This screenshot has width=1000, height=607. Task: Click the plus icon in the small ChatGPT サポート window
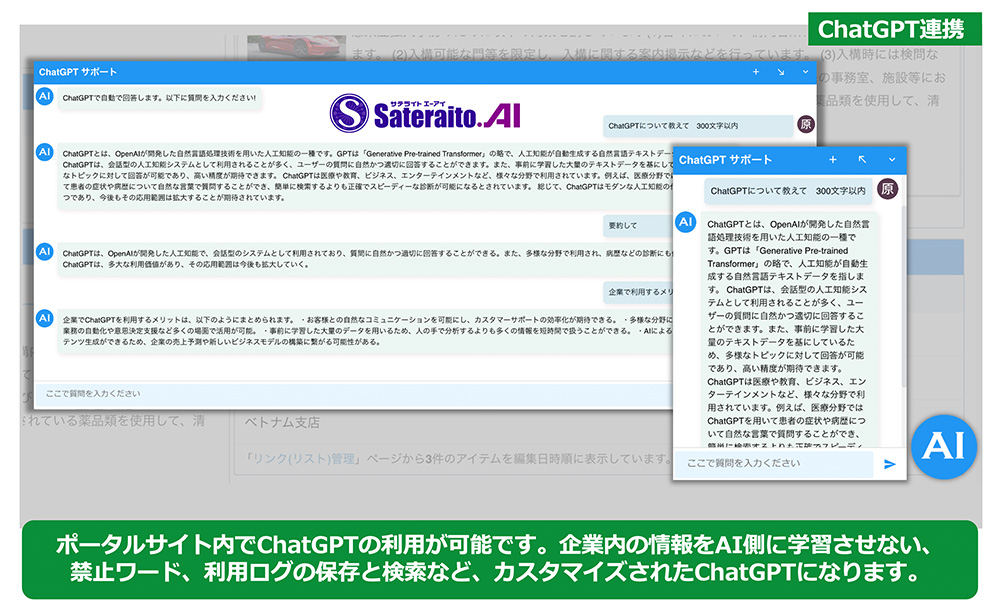(832, 159)
